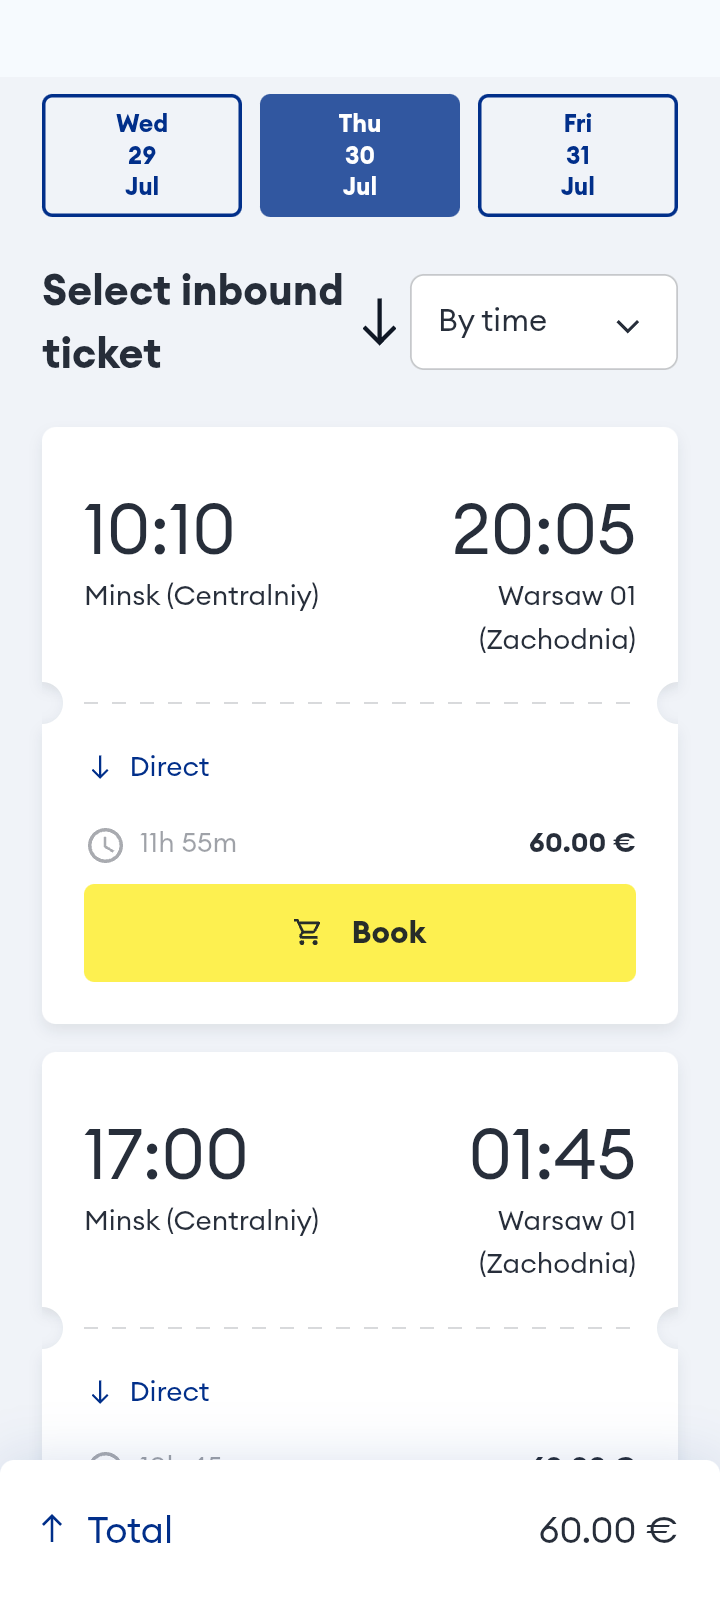
Task: Click the clock icon next to 11h 55m
Action: click(105, 845)
